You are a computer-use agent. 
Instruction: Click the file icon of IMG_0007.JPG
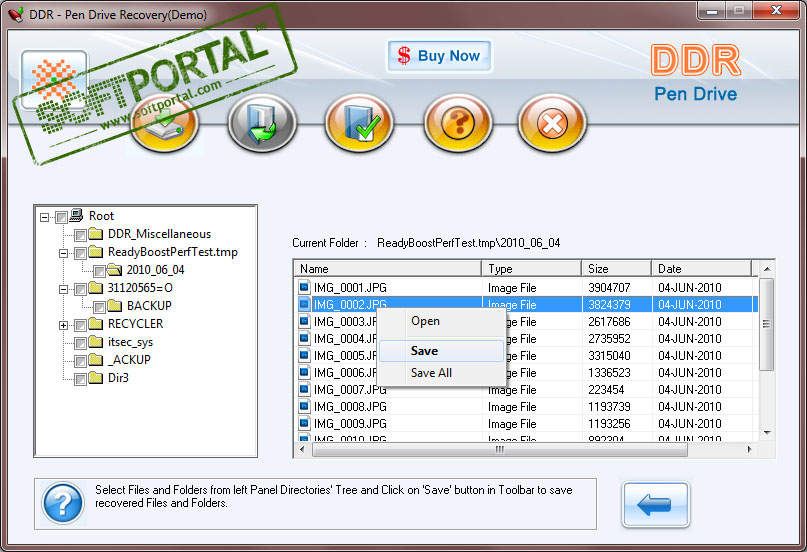pos(305,389)
